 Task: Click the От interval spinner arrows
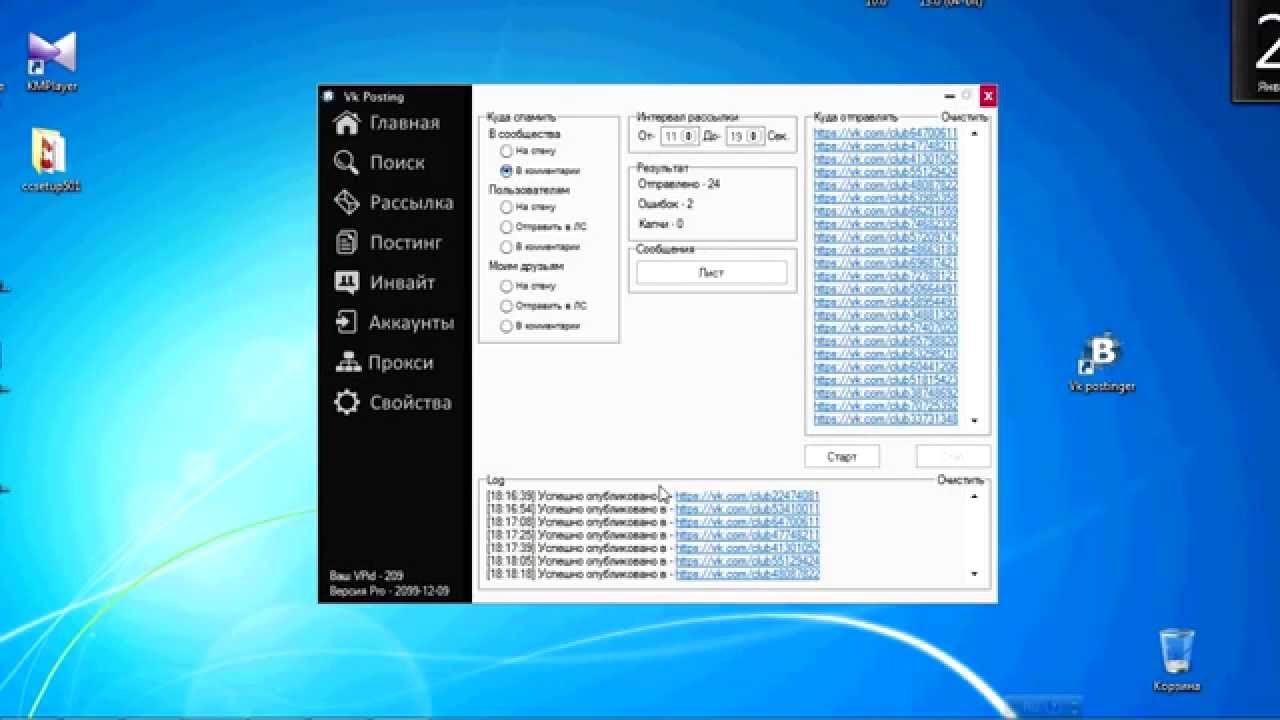[x=689, y=136]
